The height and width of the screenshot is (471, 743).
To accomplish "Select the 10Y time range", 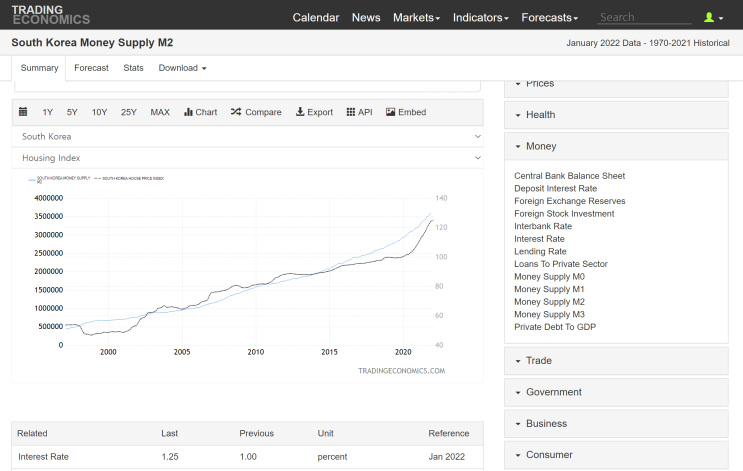I will [100, 112].
